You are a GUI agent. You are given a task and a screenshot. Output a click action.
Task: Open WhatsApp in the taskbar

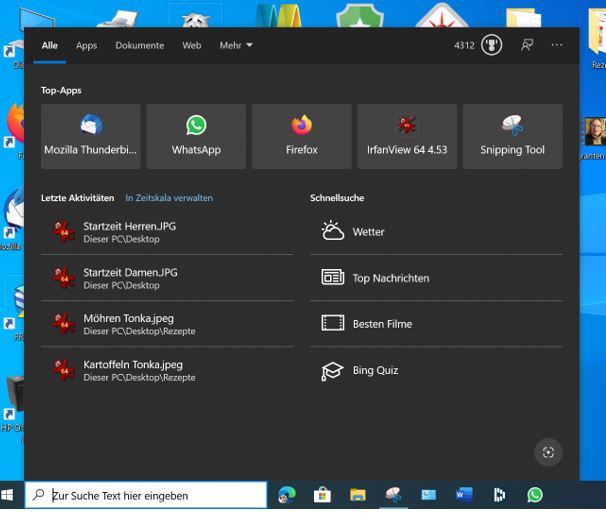click(535, 495)
